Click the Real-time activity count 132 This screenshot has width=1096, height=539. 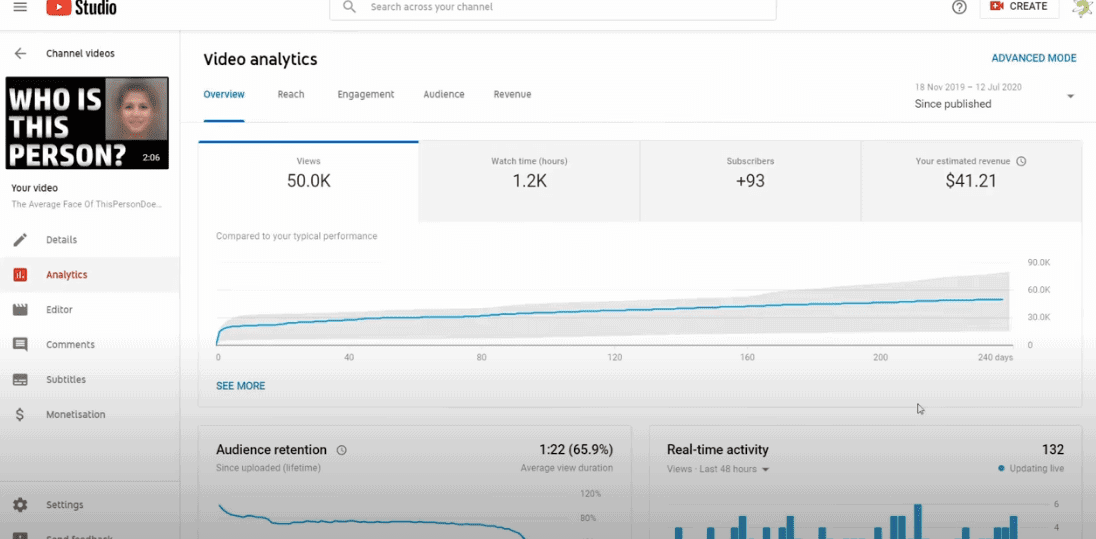point(1053,450)
